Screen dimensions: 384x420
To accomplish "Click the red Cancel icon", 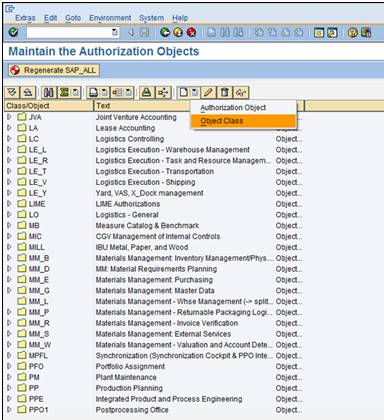I will coord(191,32).
